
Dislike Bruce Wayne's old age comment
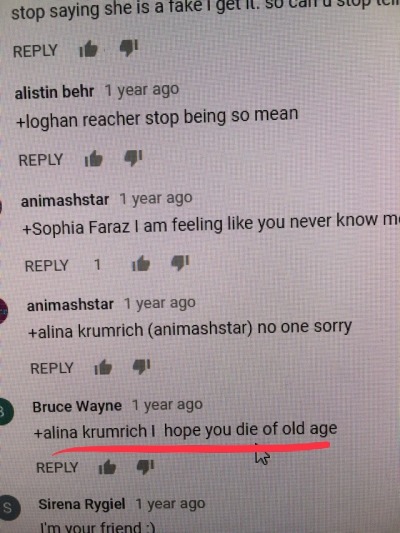[145, 466]
